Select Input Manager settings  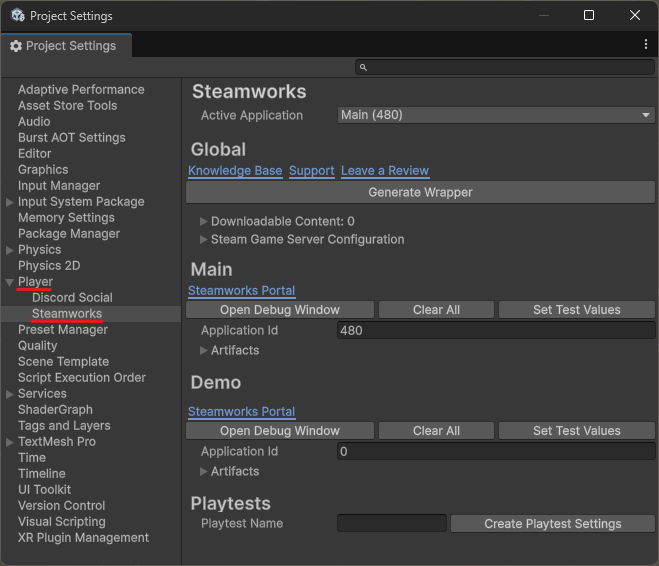click(x=59, y=185)
